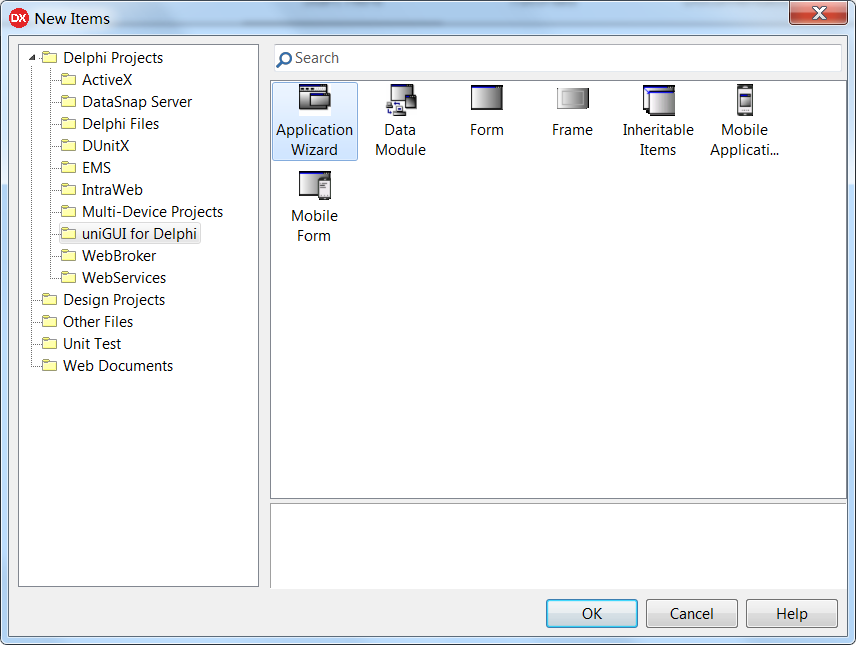
Task: Close the New Items dialog
Action: coord(818,13)
